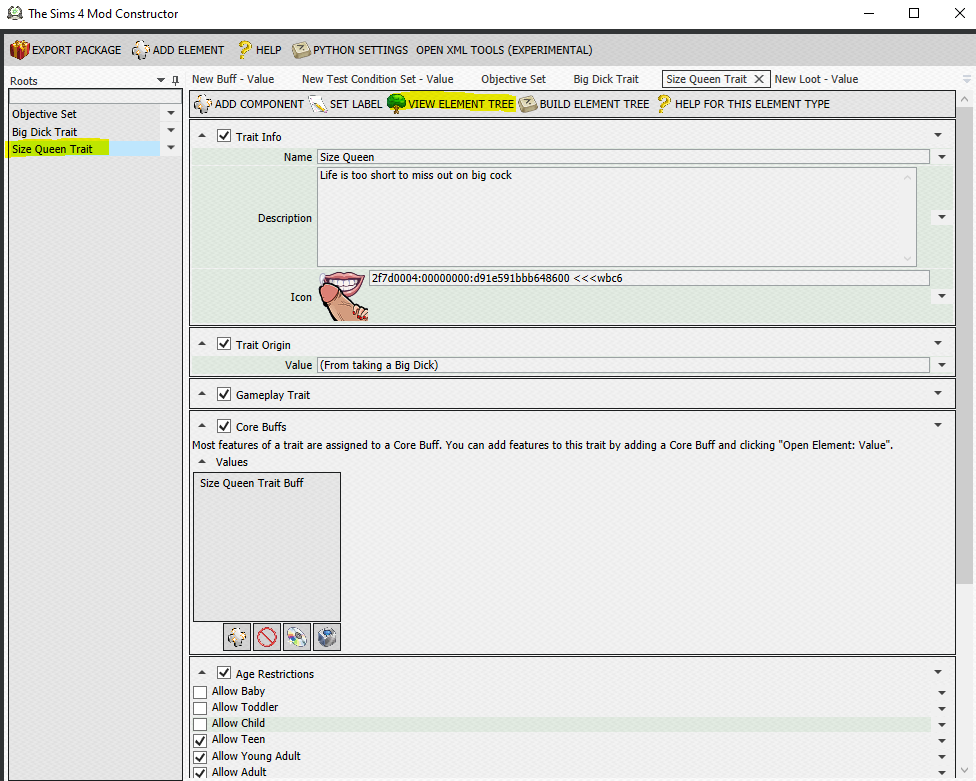Viewport: 976px width, 781px height.
Task: Click the Build Element Tree icon
Action: pos(528,104)
